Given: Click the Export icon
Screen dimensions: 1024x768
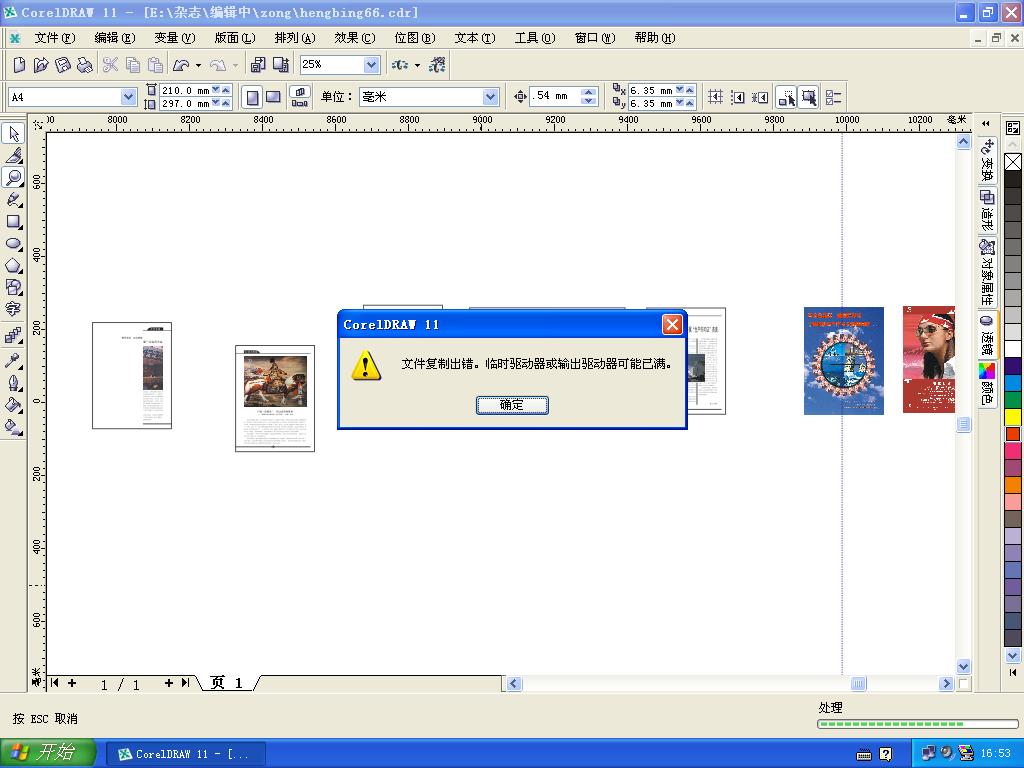Looking at the screenshot, I should pyautogui.click(x=281, y=65).
